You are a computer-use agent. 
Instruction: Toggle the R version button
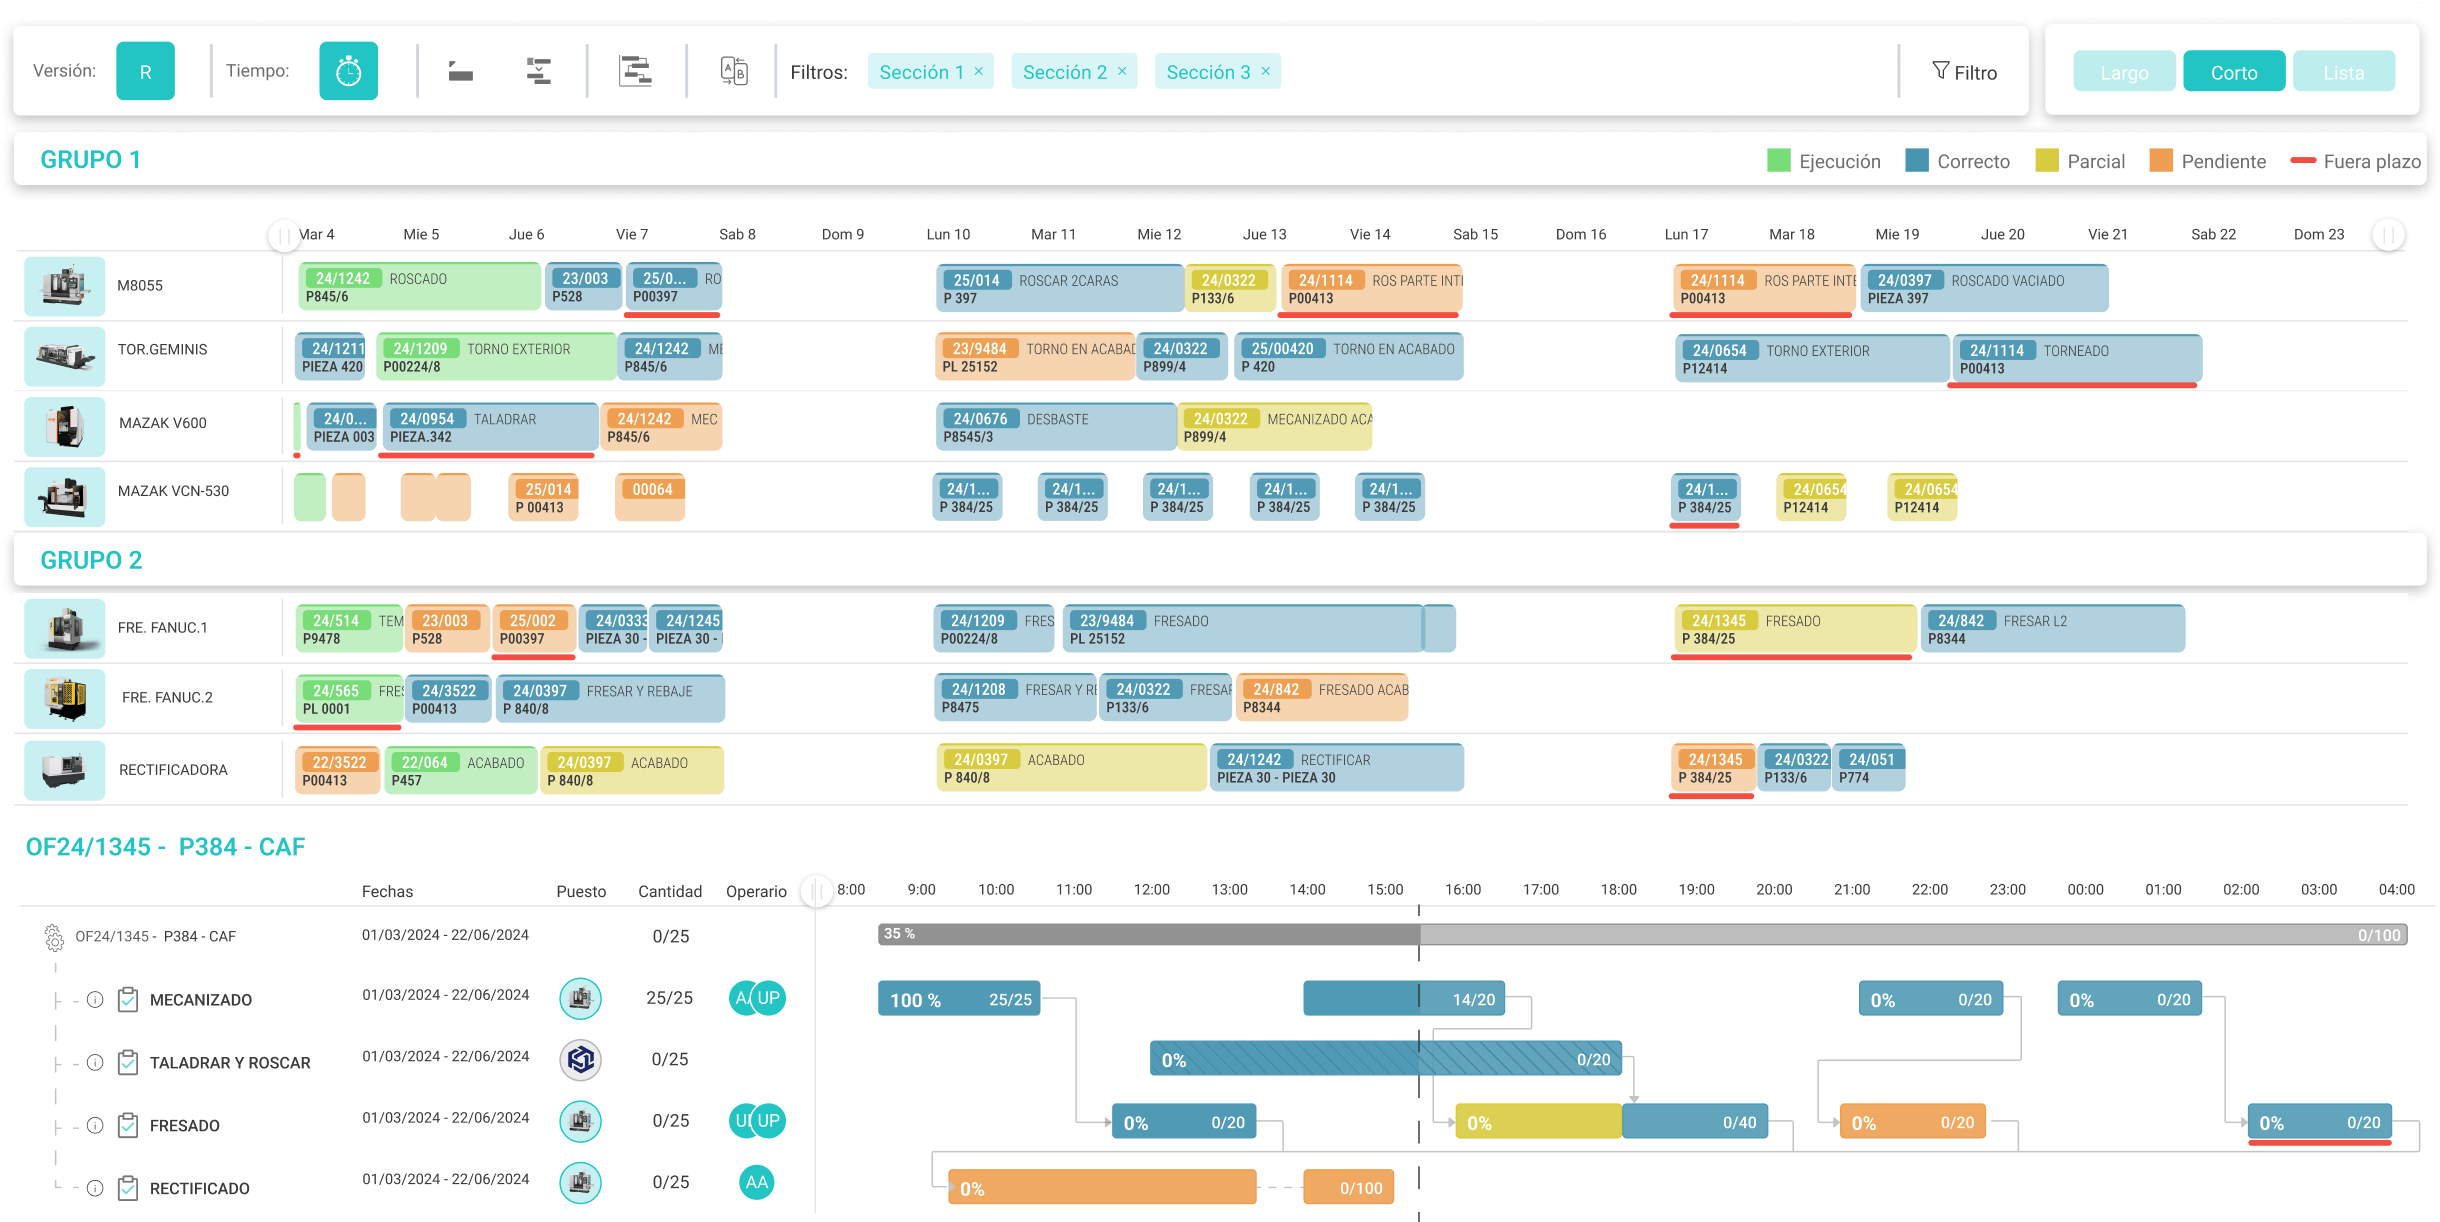point(145,71)
